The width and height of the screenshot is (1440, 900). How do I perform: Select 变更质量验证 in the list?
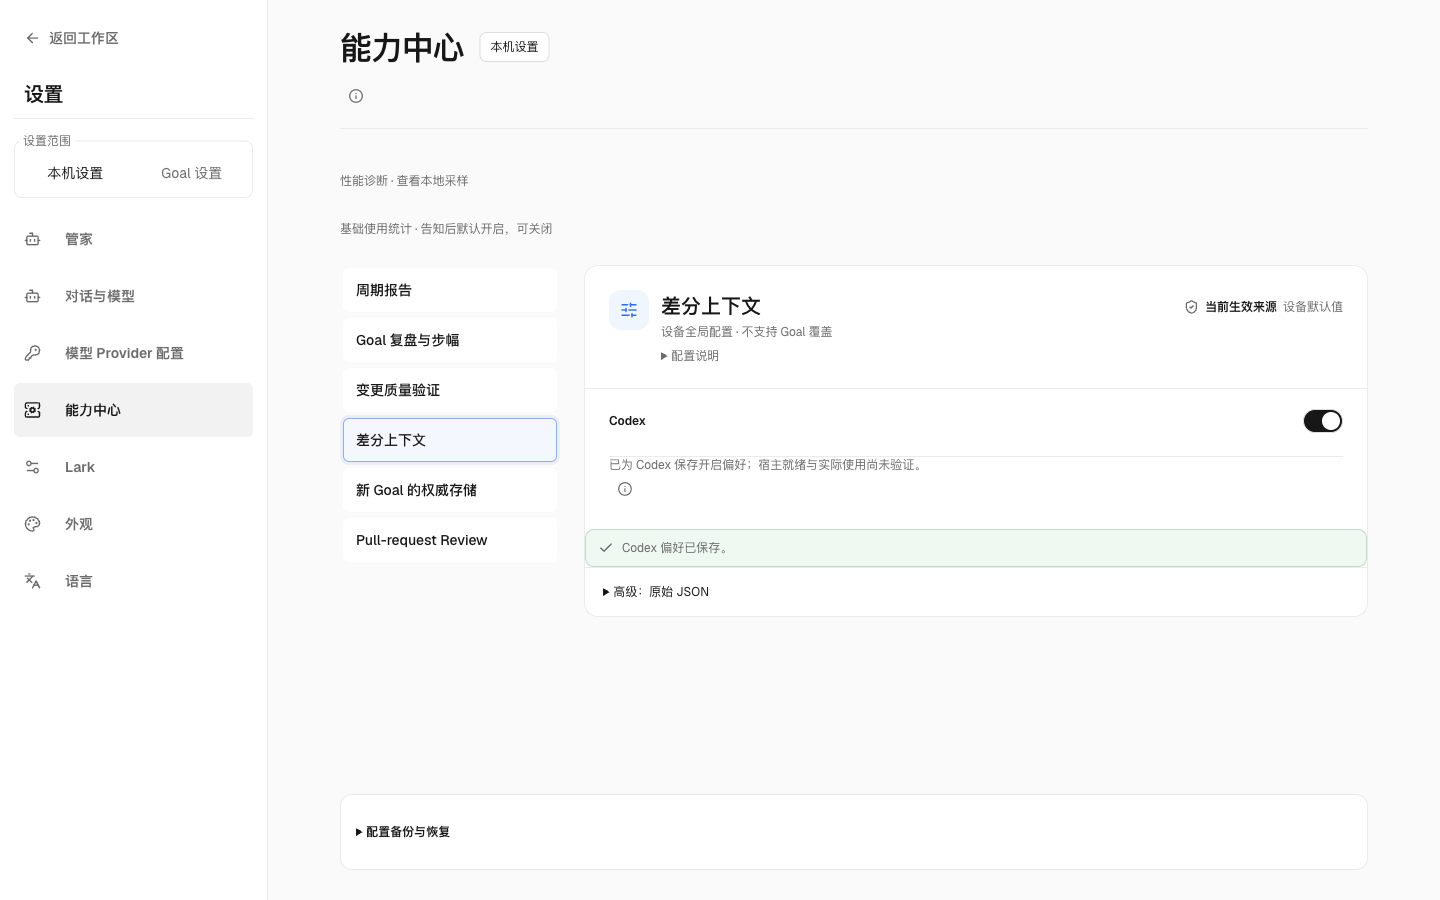click(450, 390)
